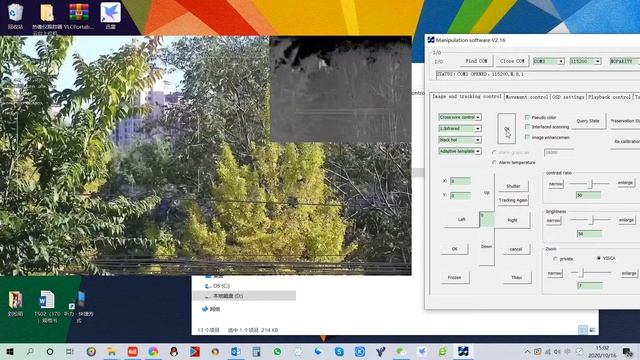The image size is (640, 360).
Task: Click the Tracking Again button
Action: [x=513, y=200]
